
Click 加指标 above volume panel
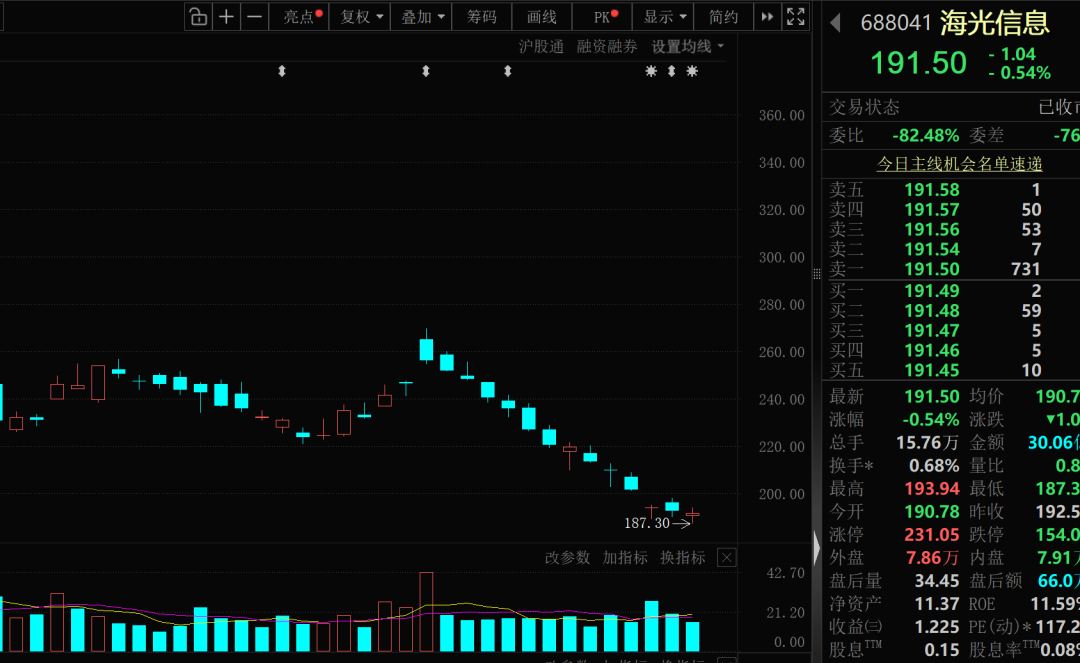coord(625,558)
